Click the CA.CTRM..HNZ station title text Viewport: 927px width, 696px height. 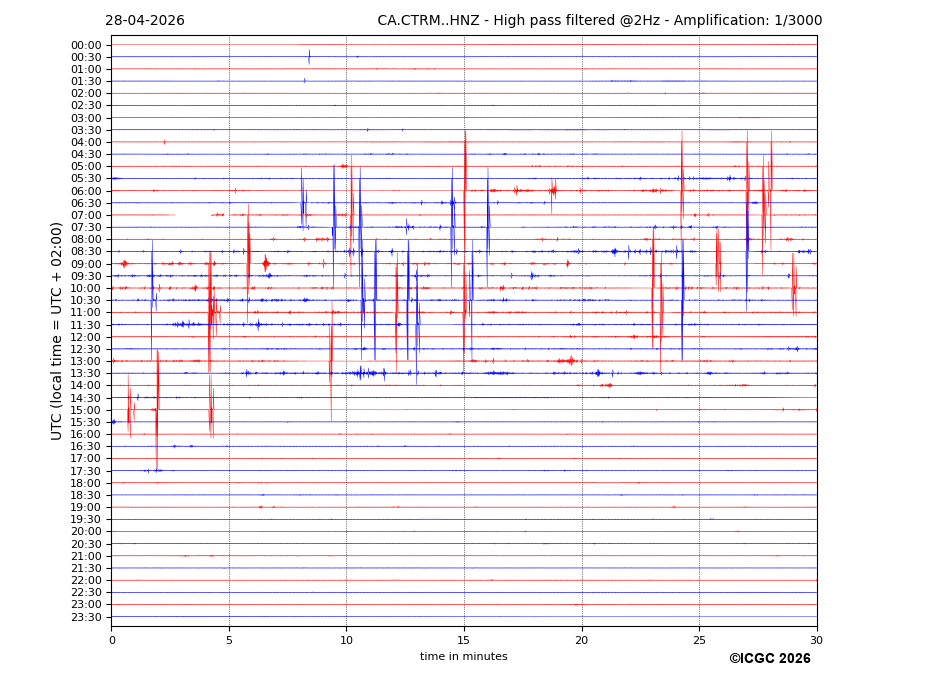(x=428, y=21)
